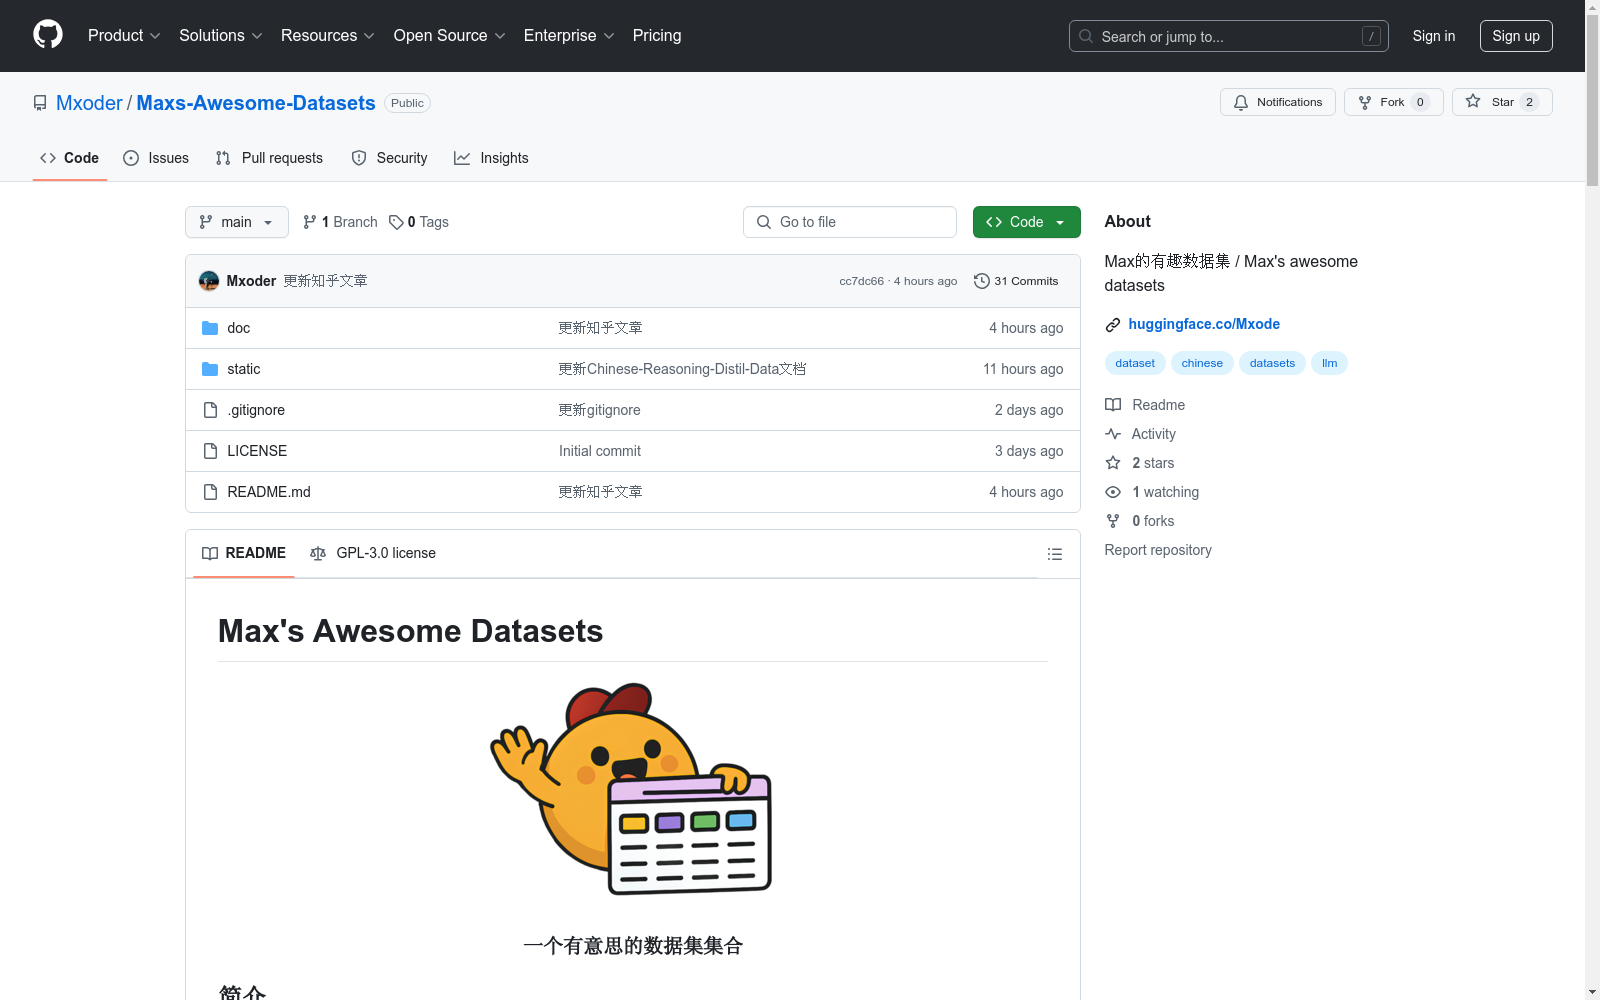Click the dataset topic tag
The image size is (1600, 1000).
click(x=1135, y=363)
